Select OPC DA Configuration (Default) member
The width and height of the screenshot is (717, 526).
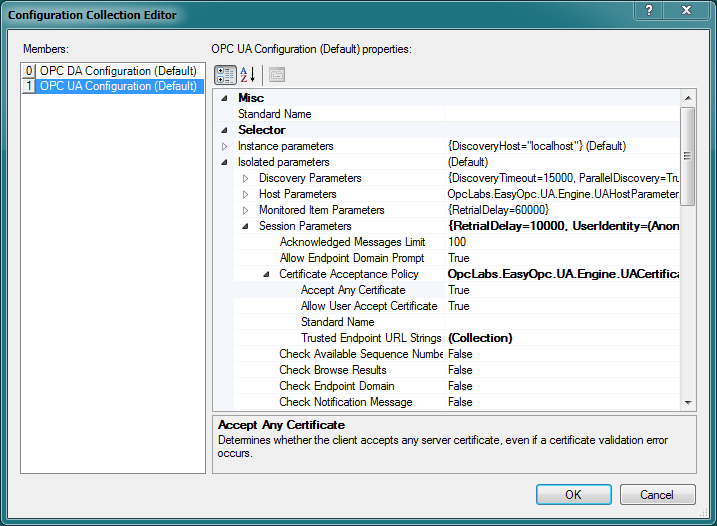click(x=110, y=71)
